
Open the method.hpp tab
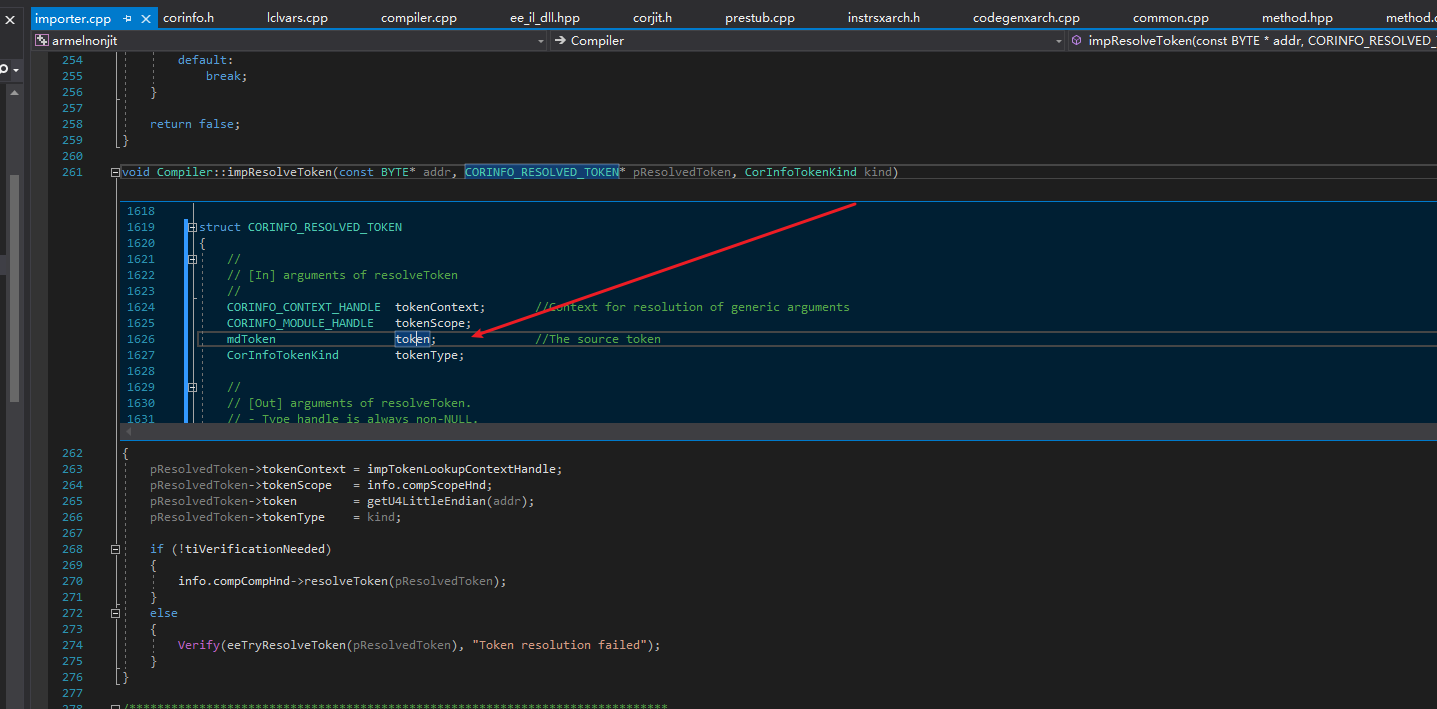[x=1297, y=18]
